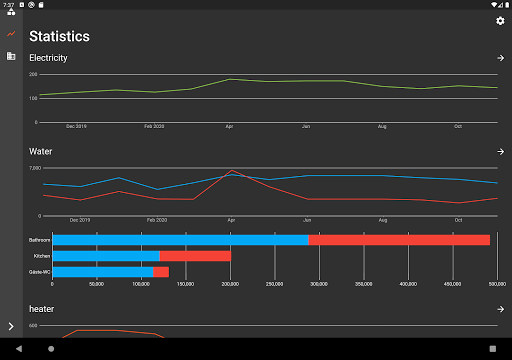Expand the sidebar with the chevron arrow
The width and height of the screenshot is (512, 360).
(11, 326)
